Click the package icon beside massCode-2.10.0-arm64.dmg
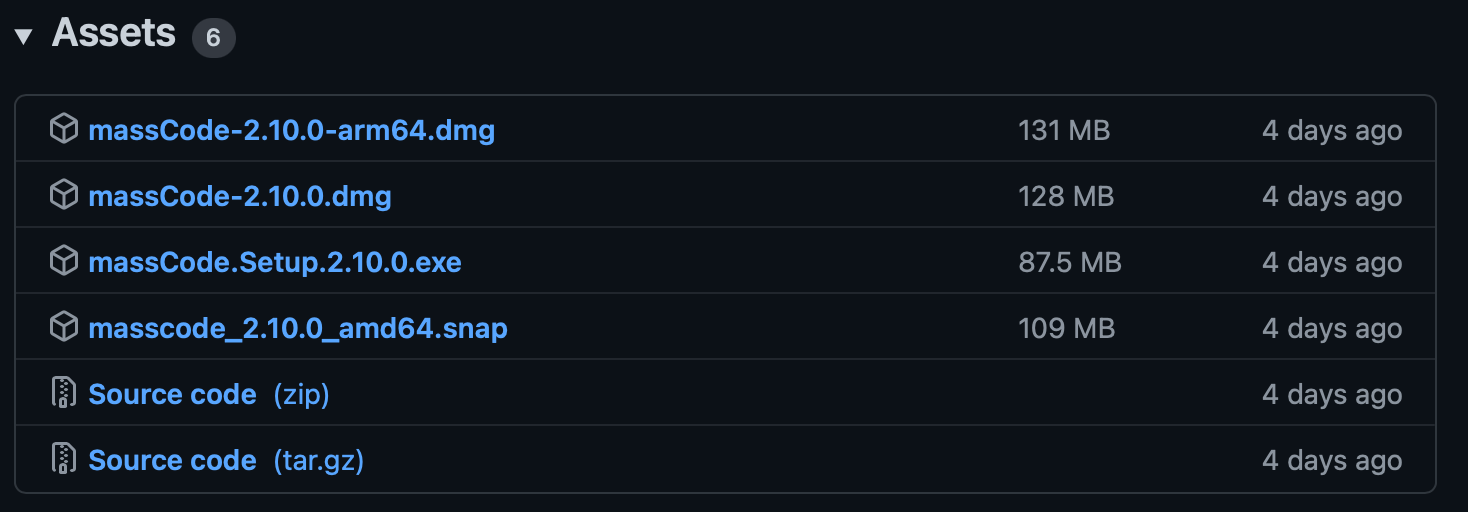The image size is (1468, 512). point(64,129)
